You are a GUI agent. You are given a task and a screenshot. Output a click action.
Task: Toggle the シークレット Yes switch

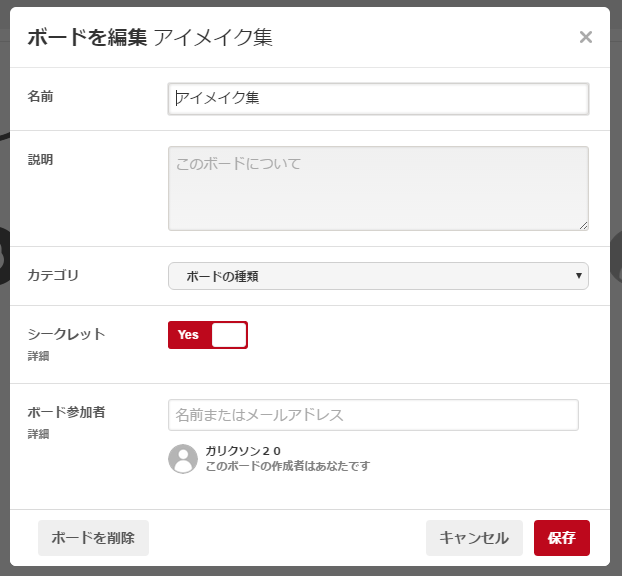tap(208, 335)
